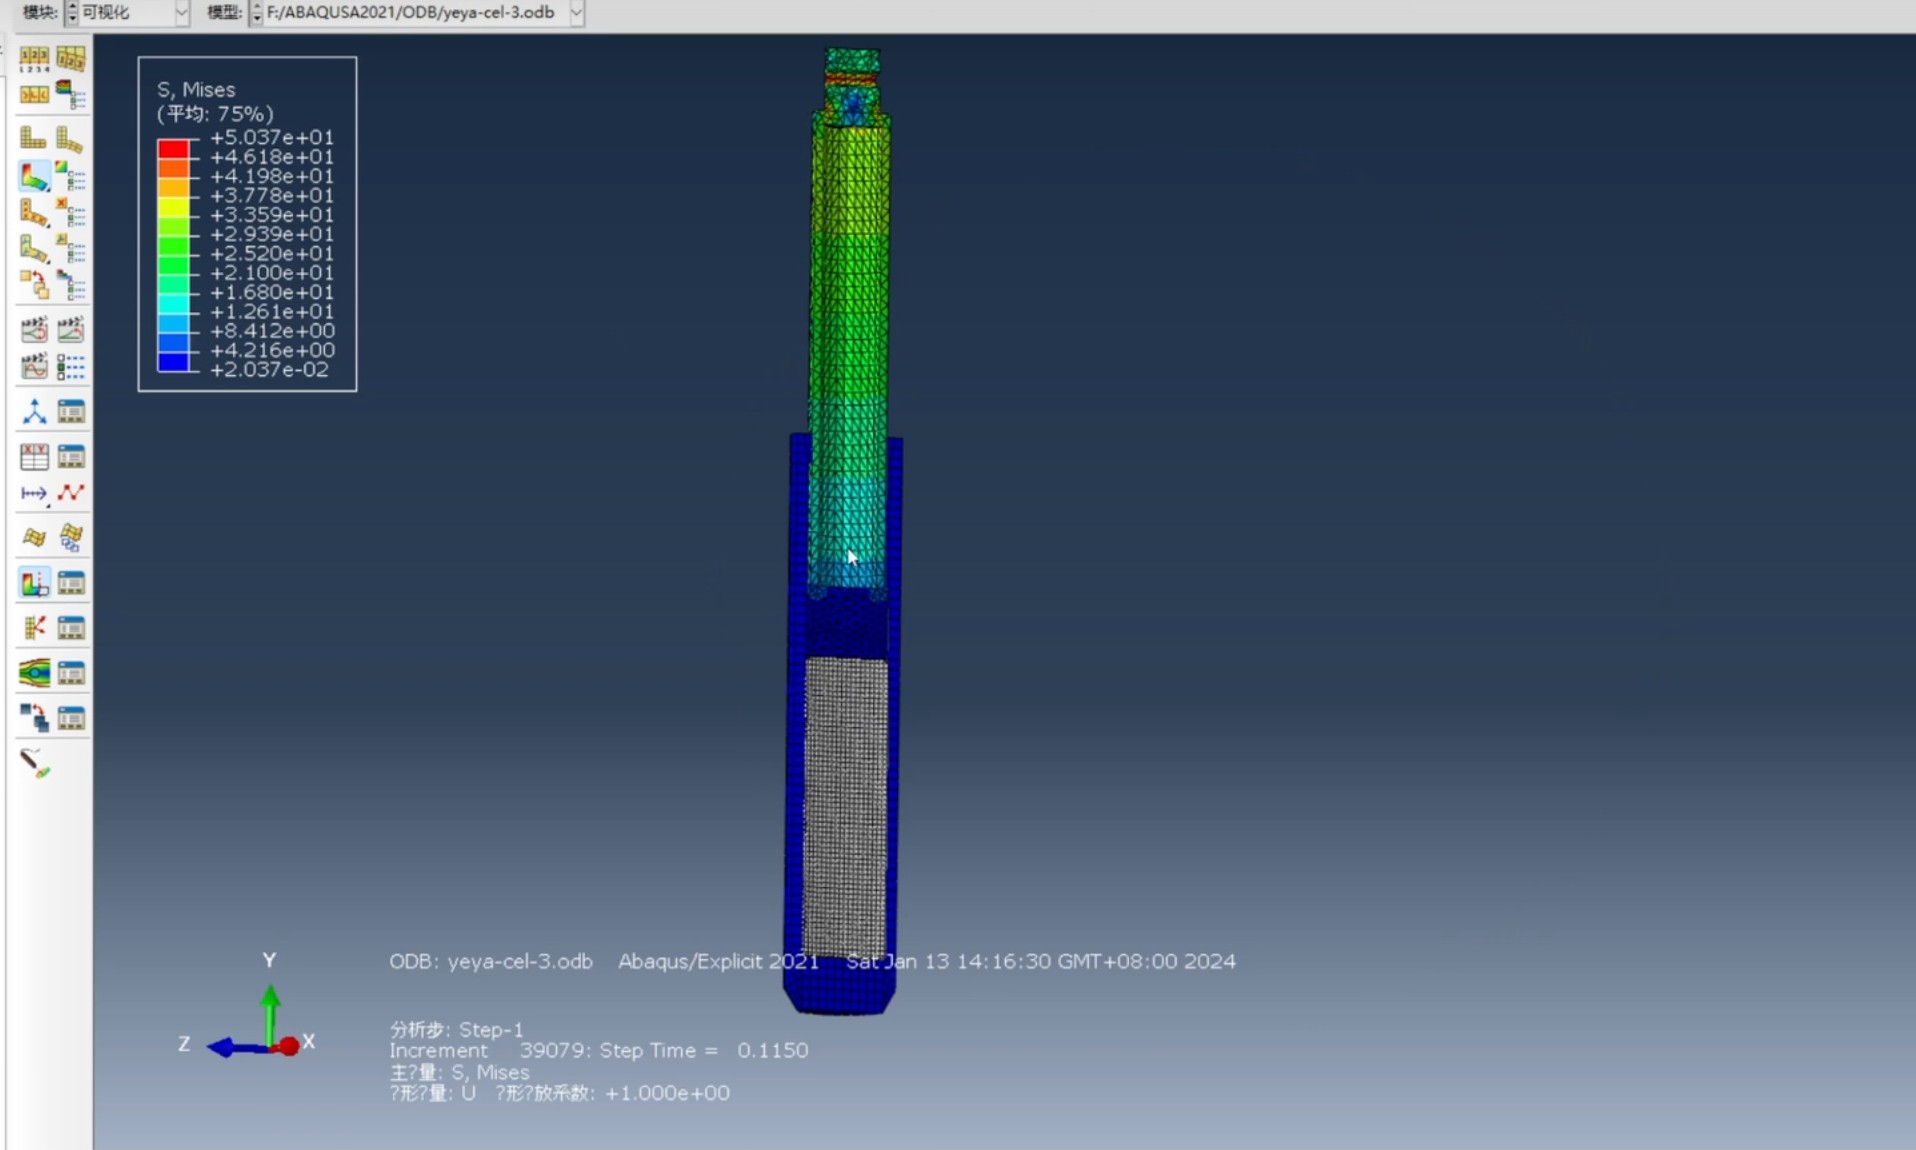The width and height of the screenshot is (1916, 1150).
Task: Click tilted 123 panels options icon
Action: (71, 59)
